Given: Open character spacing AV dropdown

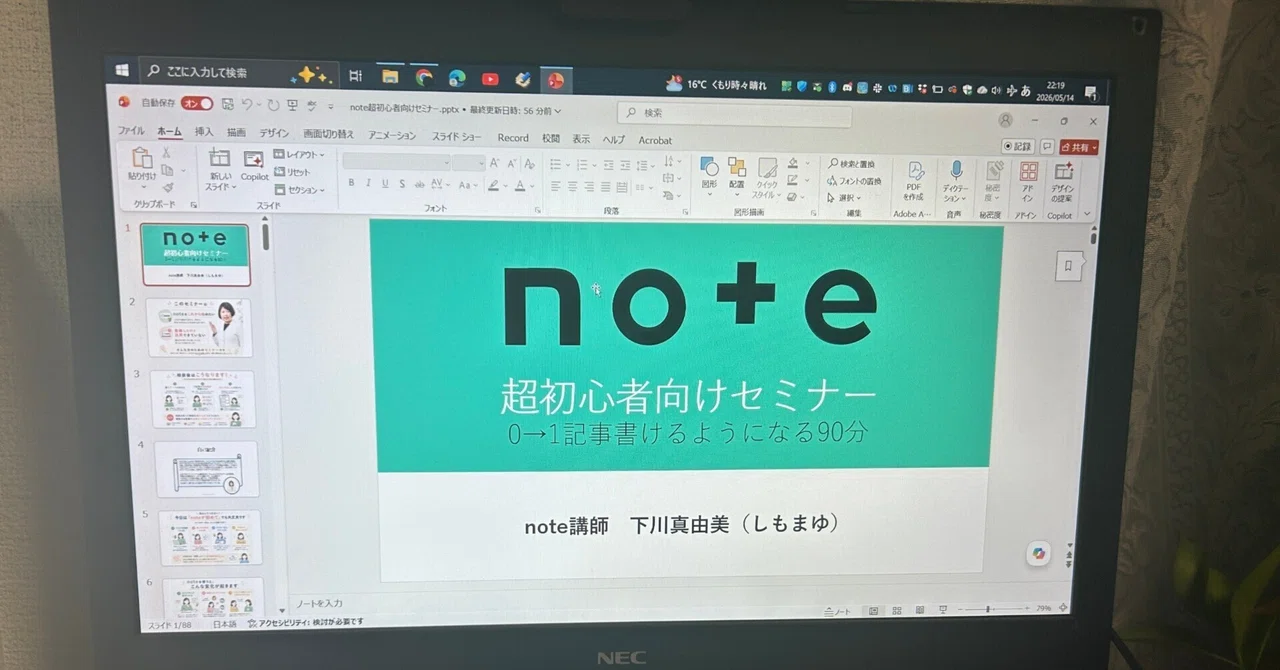Looking at the screenshot, I should tap(440, 185).
